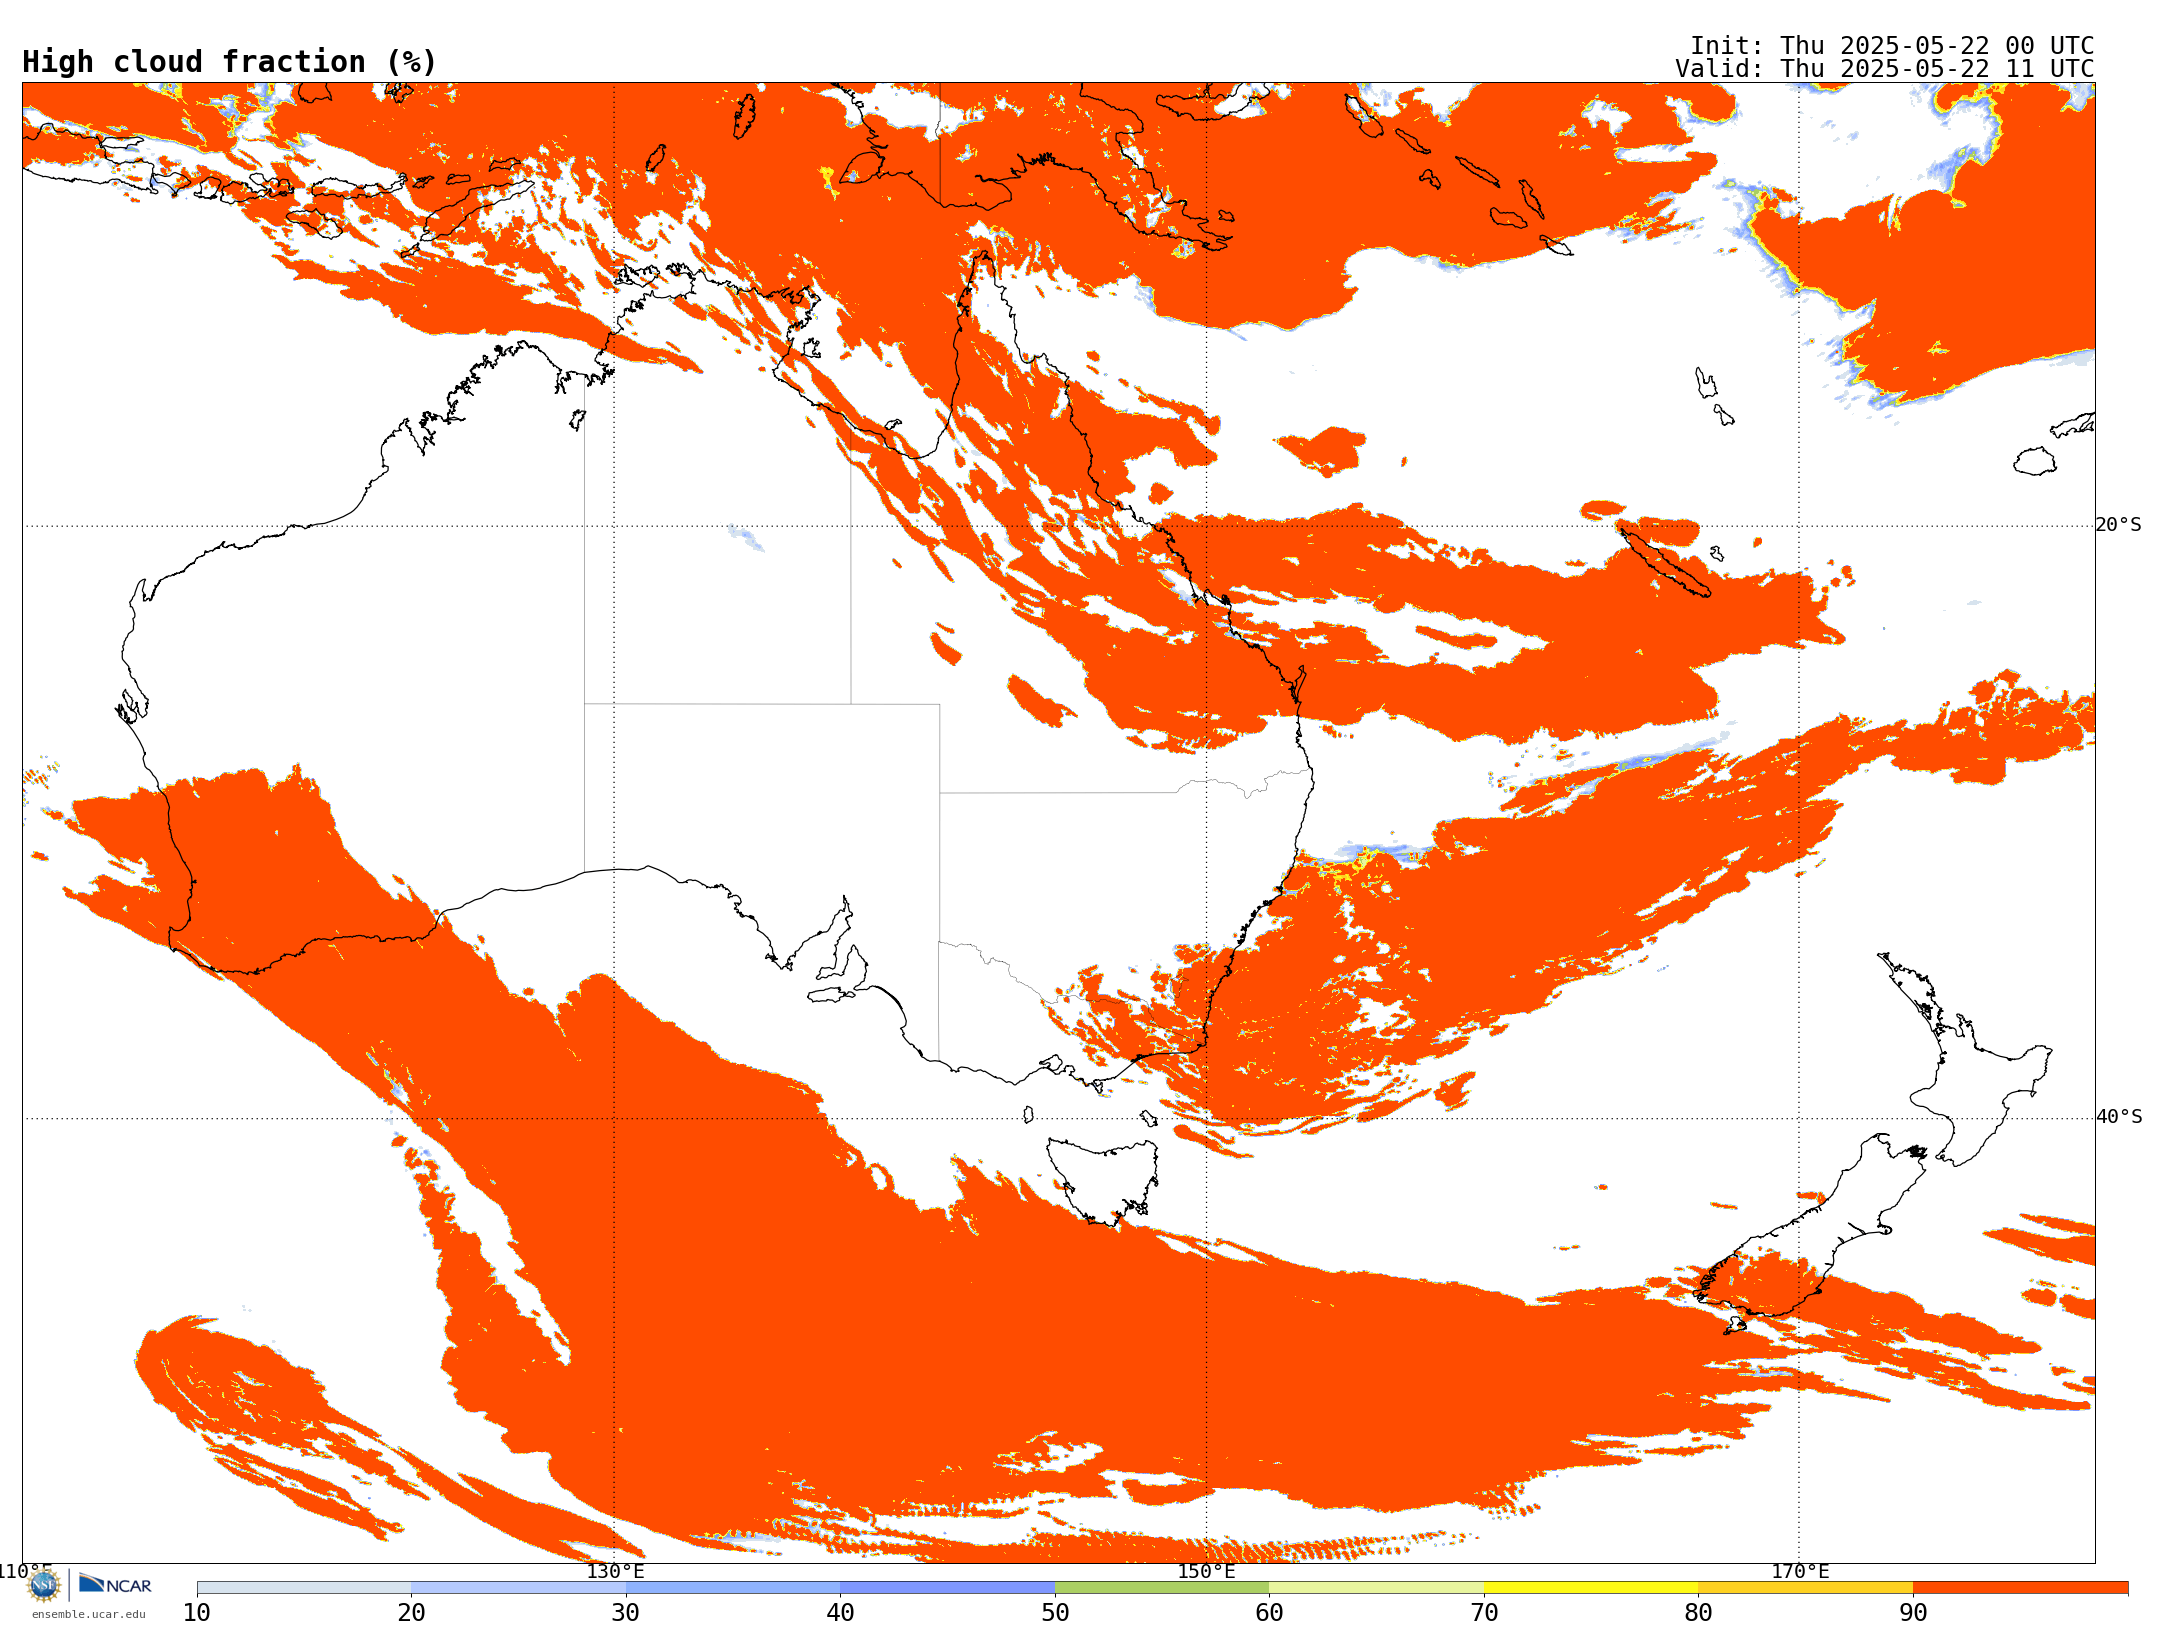Viewport: 2160px width, 1626px height.
Task: Click the colorbar tick label 50
Action: [x=1055, y=1613]
